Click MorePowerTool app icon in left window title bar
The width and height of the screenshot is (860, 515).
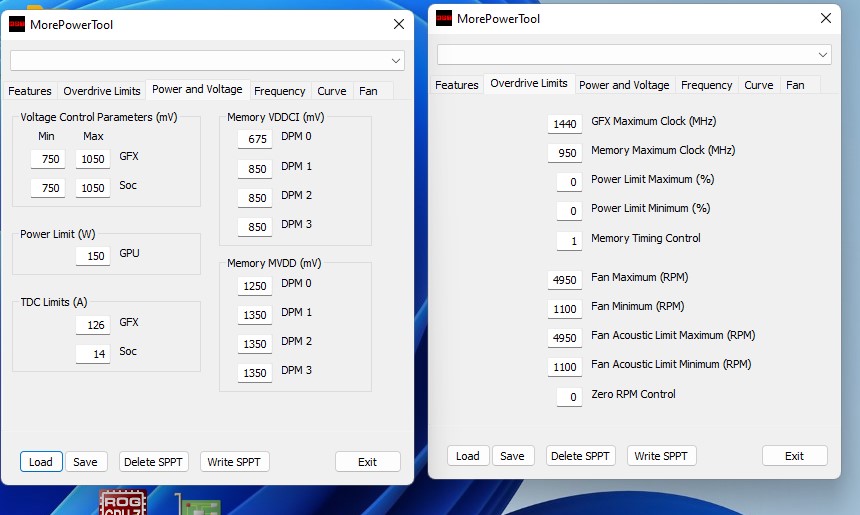pos(17,24)
